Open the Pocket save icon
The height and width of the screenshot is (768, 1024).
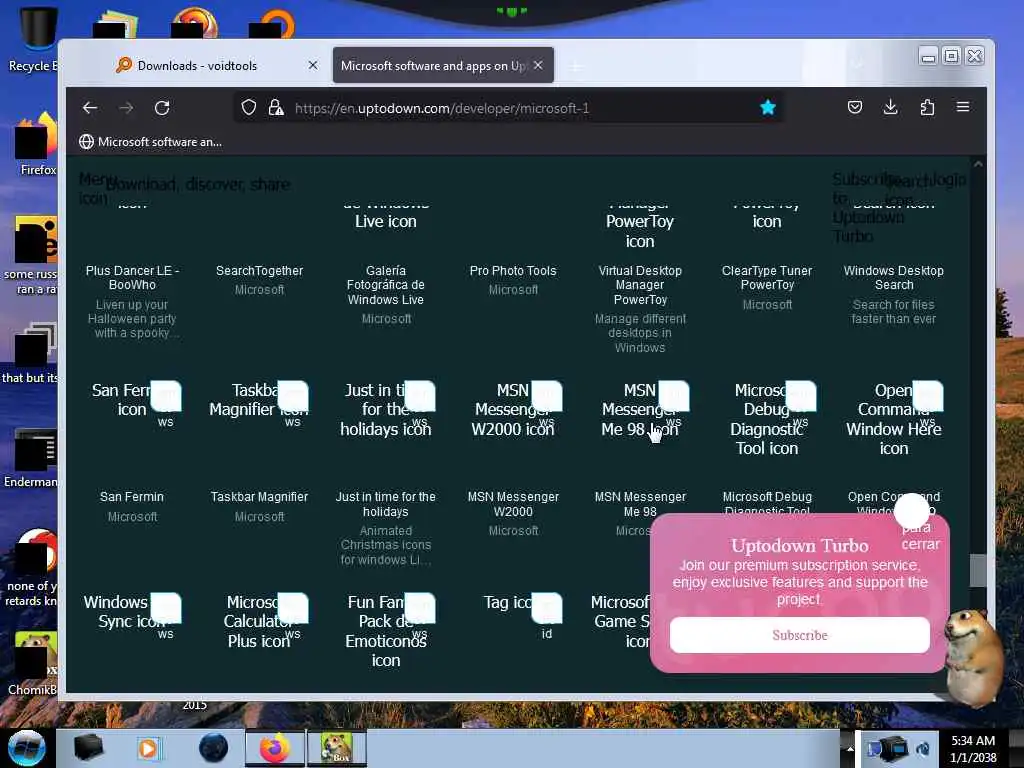tap(855, 107)
